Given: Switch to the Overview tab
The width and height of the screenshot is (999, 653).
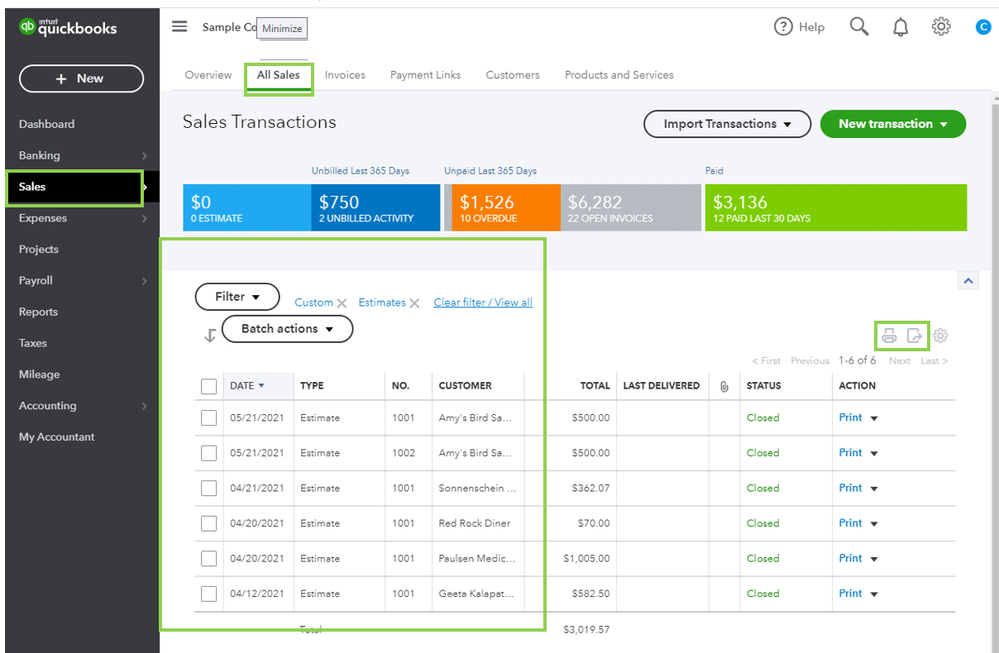Looking at the screenshot, I should (x=208, y=75).
